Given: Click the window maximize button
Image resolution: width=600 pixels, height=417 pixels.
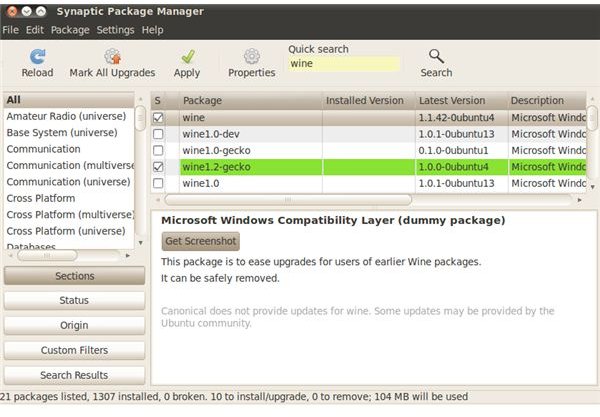Looking at the screenshot, I should (x=41, y=11).
